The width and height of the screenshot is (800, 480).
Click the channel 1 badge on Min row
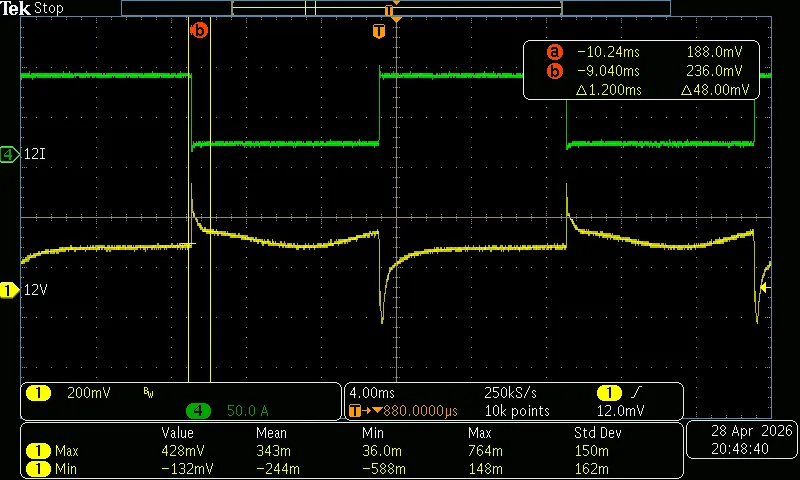(x=38, y=468)
